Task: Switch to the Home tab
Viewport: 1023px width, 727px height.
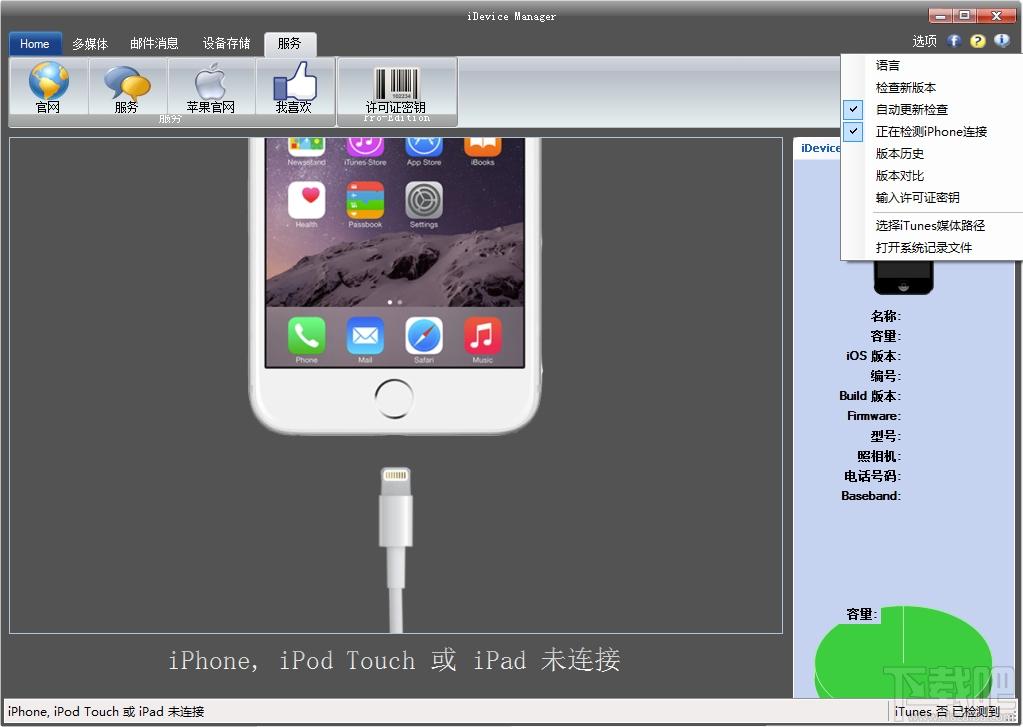Action: point(35,44)
